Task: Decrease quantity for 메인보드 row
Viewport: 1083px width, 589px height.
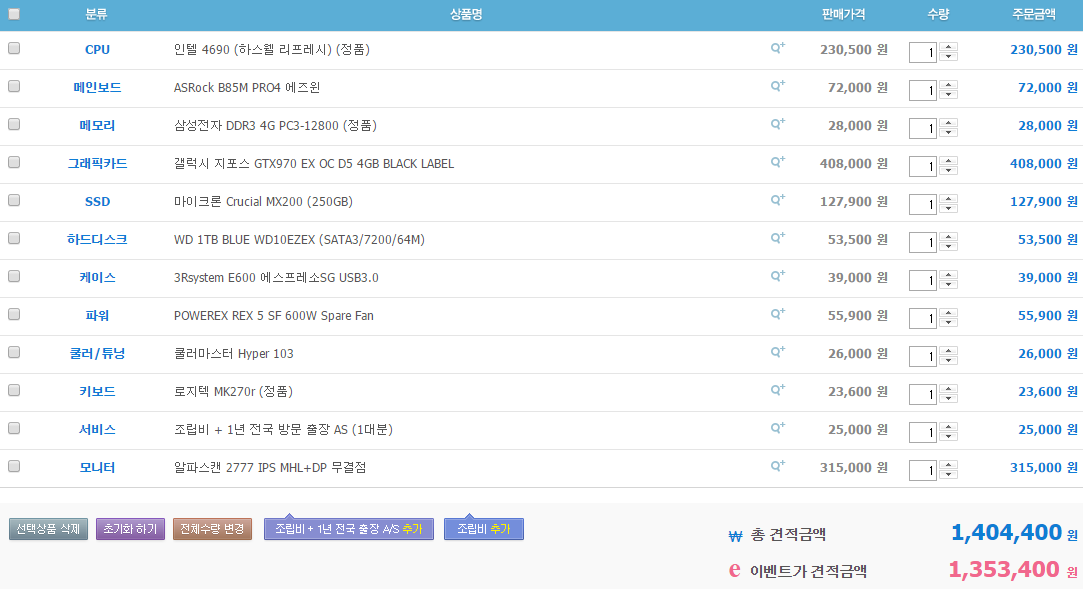Action: (x=948, y=94)
